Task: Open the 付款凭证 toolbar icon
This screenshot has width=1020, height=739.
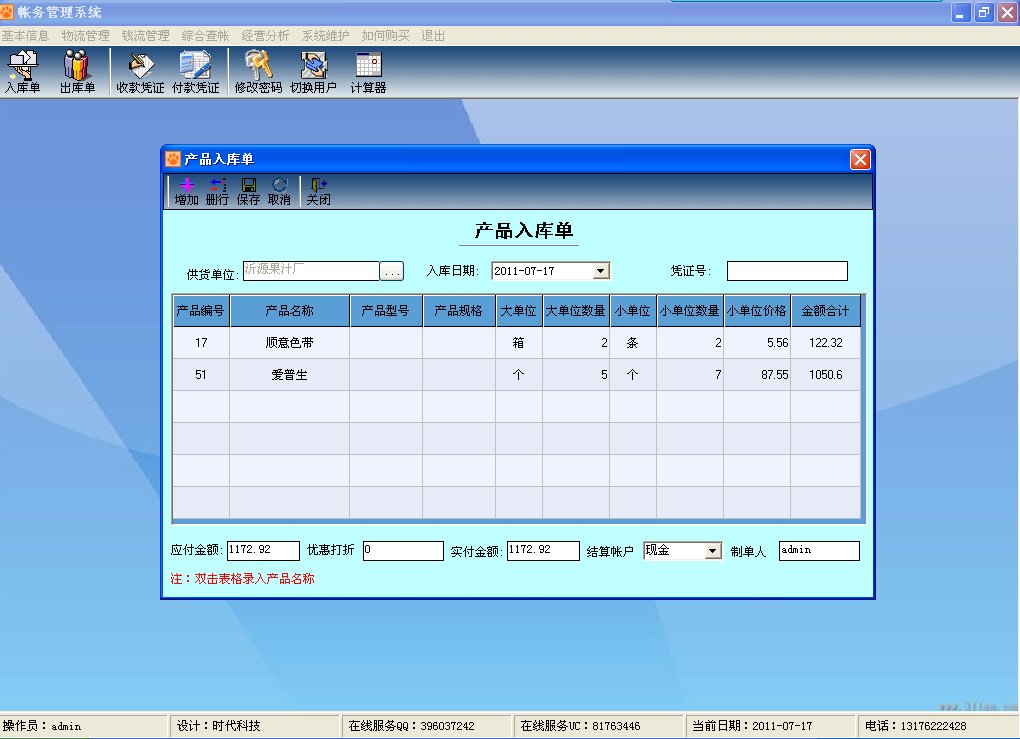Action: [195, 72]
